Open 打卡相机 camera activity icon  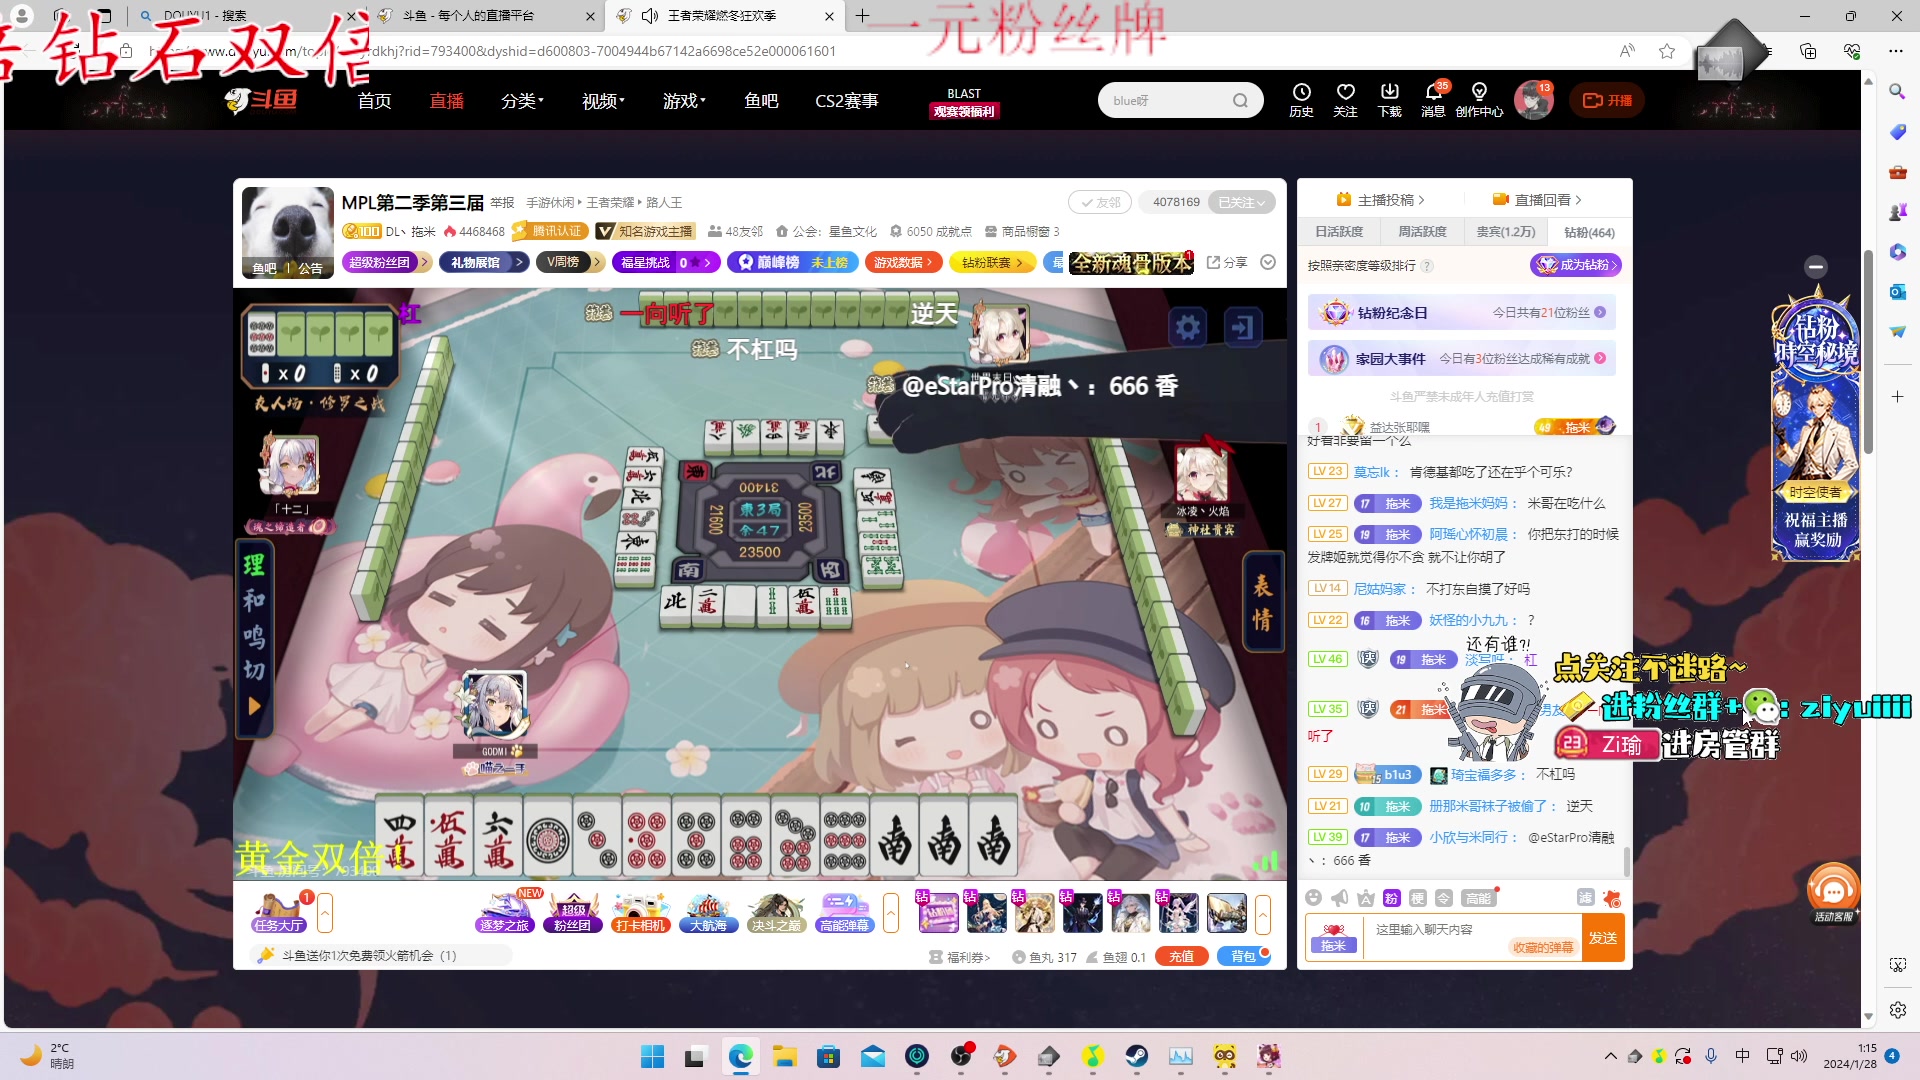640,913
